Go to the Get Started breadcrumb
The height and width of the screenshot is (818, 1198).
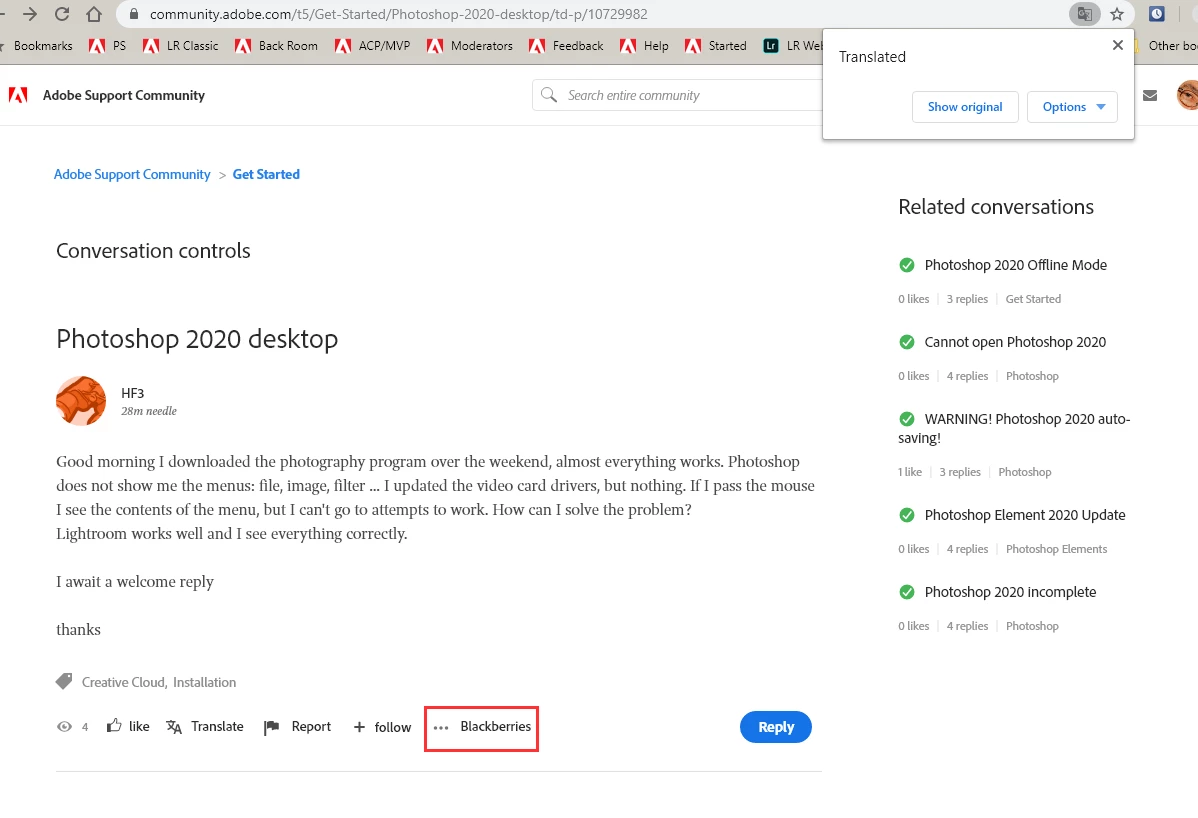pos(266,174)
